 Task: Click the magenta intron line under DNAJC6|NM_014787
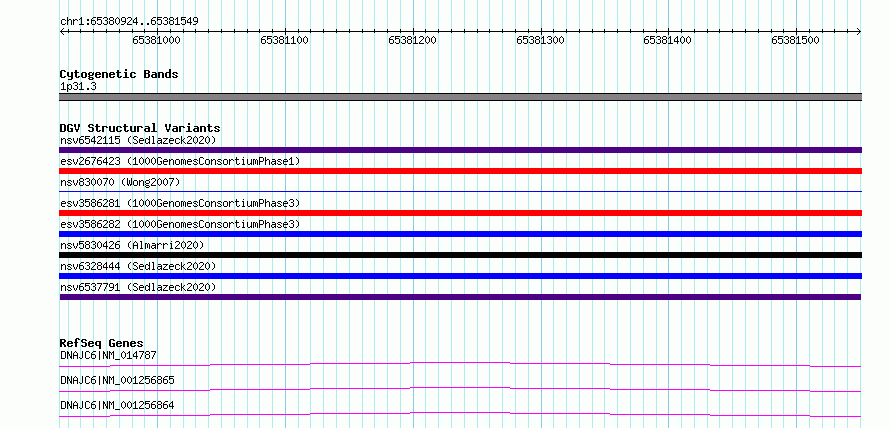[x=460, y=364]
